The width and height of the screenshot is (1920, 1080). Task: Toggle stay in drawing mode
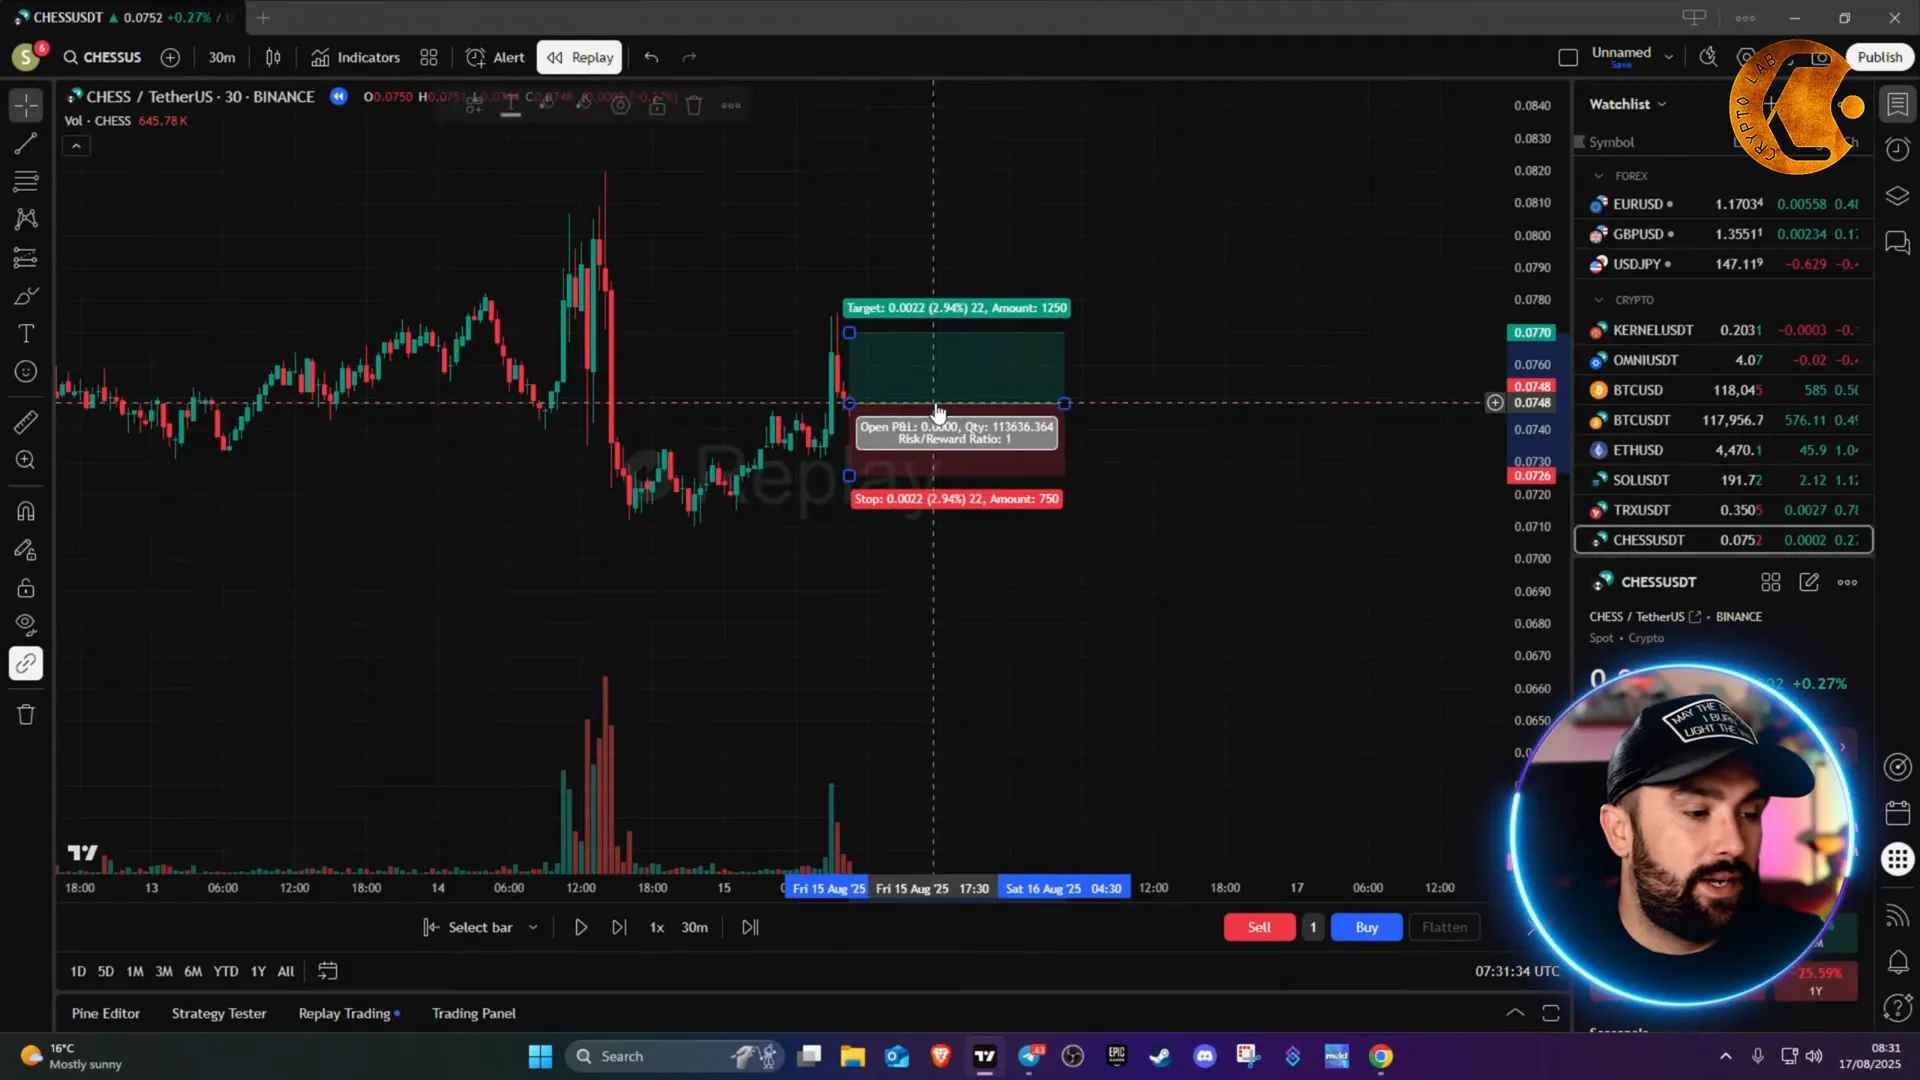(x=26, y=550)
